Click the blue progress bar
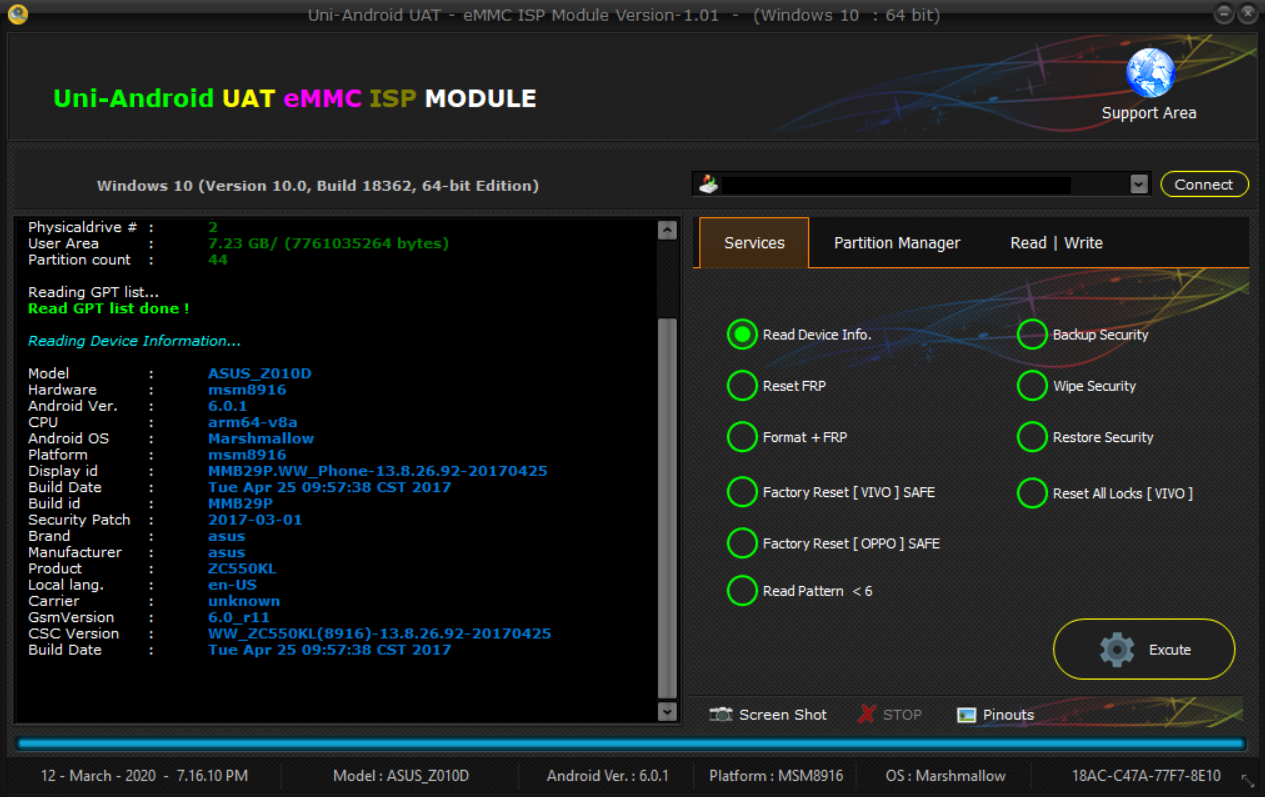1265x797 pixels. point(631,743)
